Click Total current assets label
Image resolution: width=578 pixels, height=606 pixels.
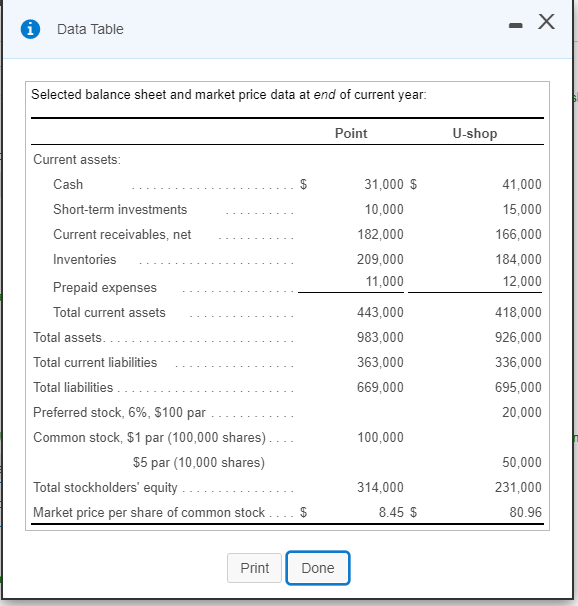point(109,312)
